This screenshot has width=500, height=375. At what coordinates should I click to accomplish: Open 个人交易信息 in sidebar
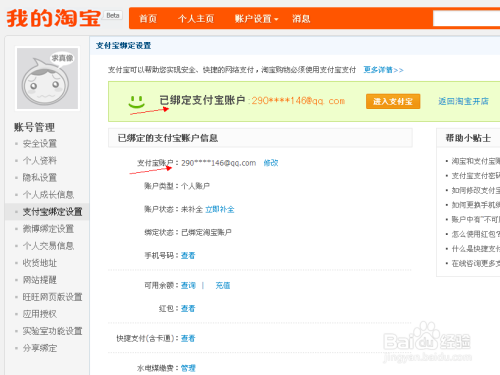pyautogui.click(x=48, y=246)
